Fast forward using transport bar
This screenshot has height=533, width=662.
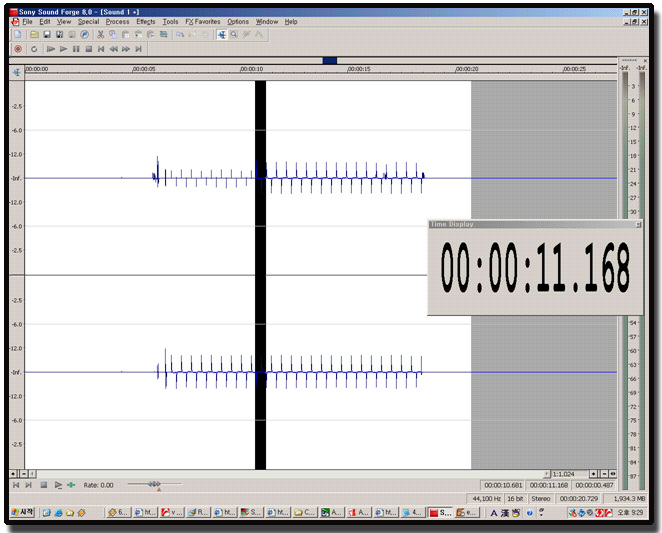[126, 49]
